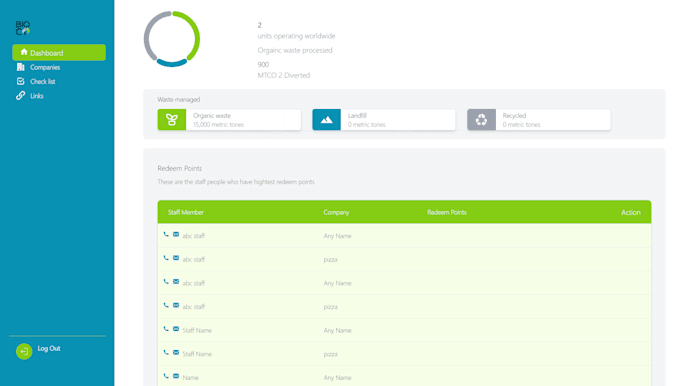Click the Landfill mountain icon

pyautogui.click(x=327, y=120)
